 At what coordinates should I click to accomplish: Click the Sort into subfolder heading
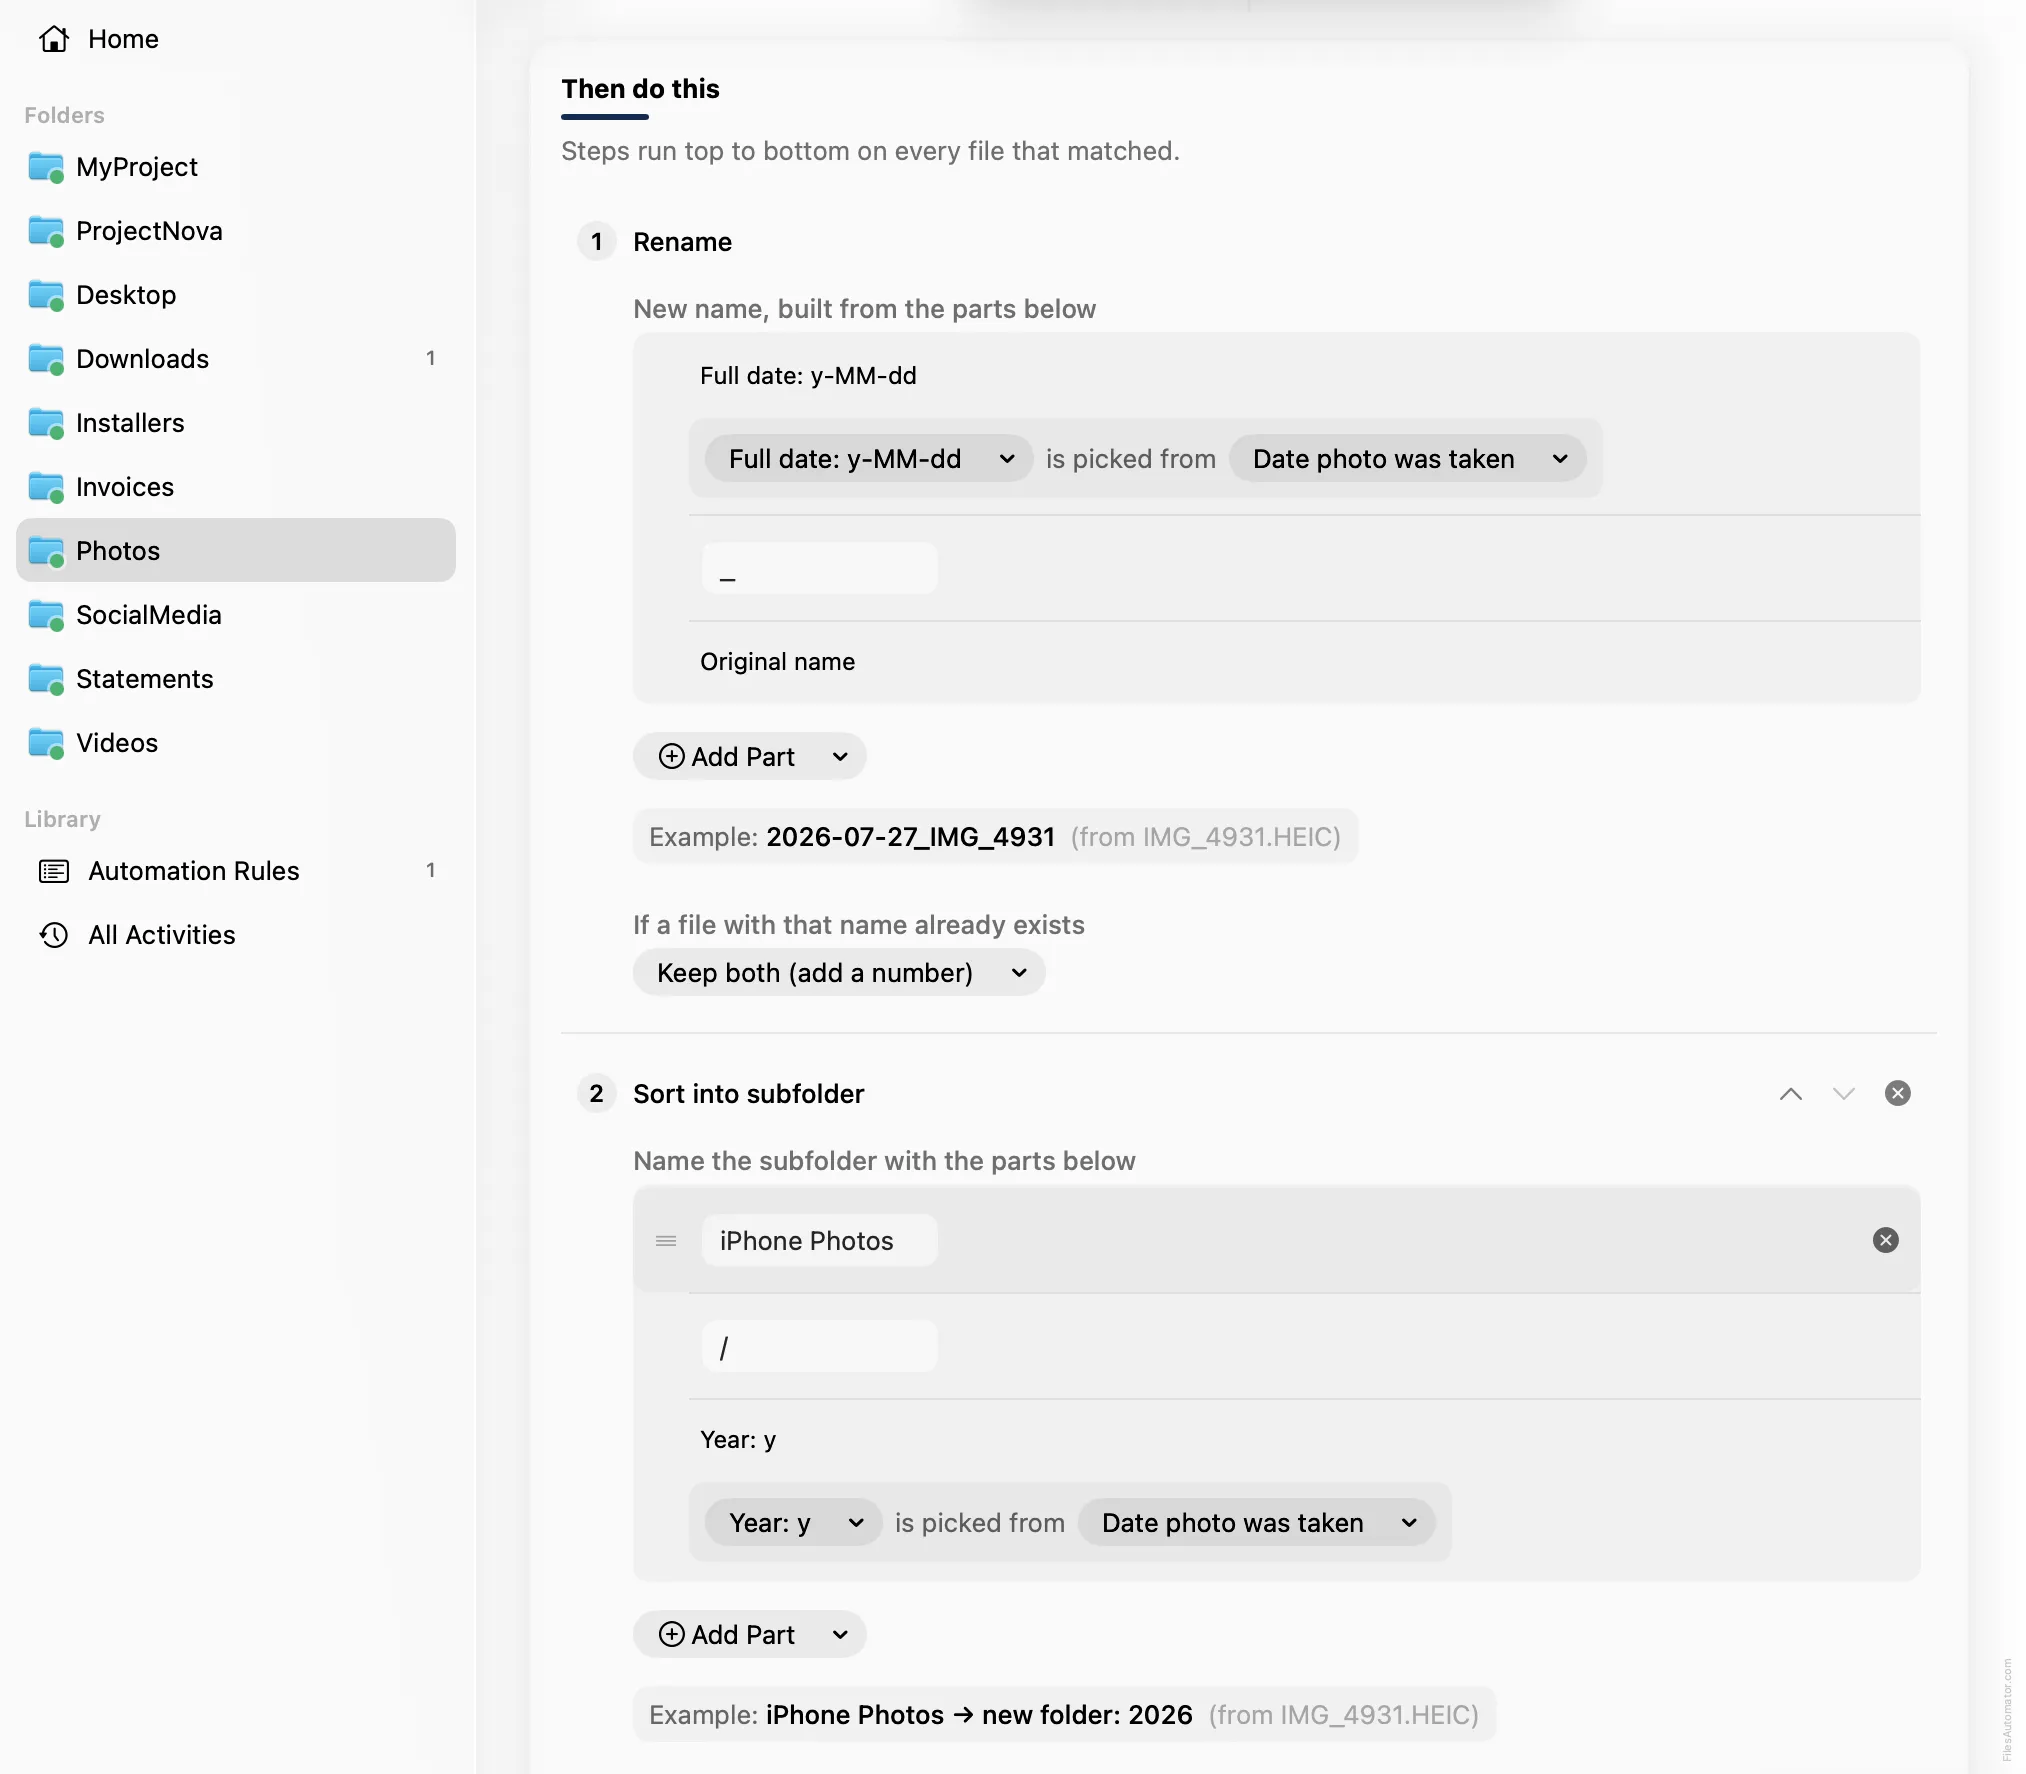[x=748, y=1094]
